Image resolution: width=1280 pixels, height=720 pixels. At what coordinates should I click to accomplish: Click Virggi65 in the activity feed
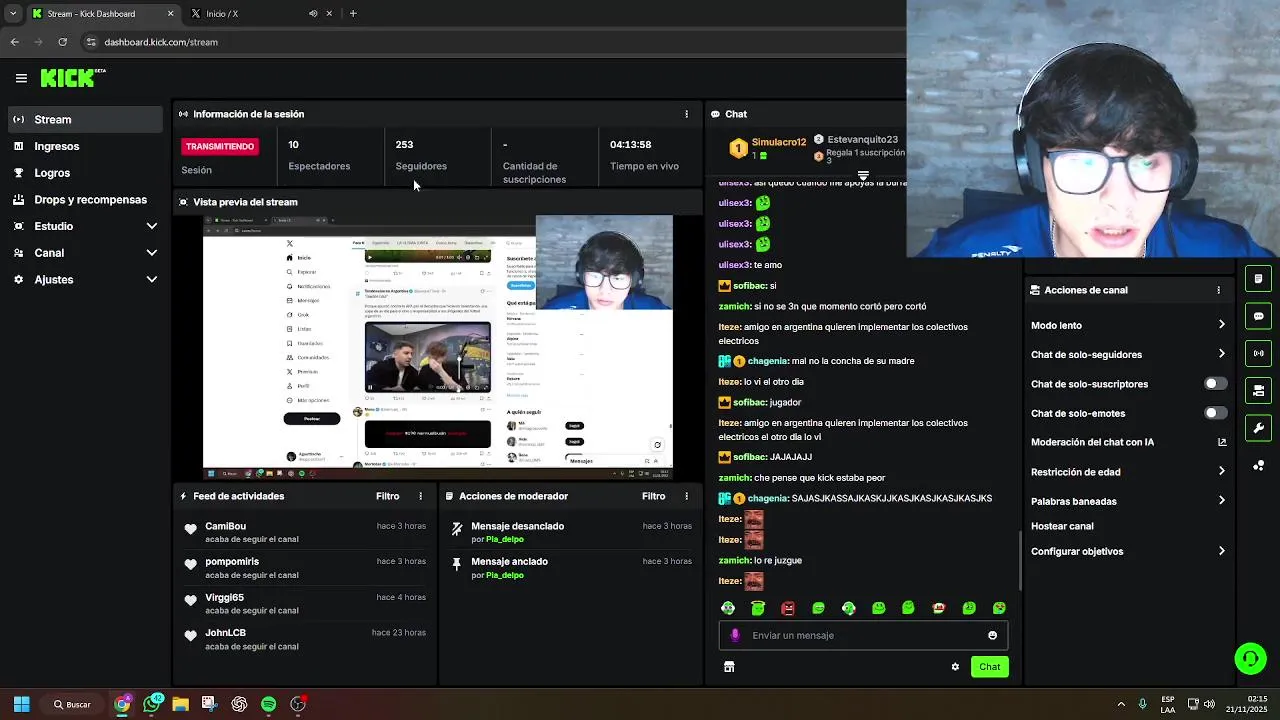pos(224,598)
